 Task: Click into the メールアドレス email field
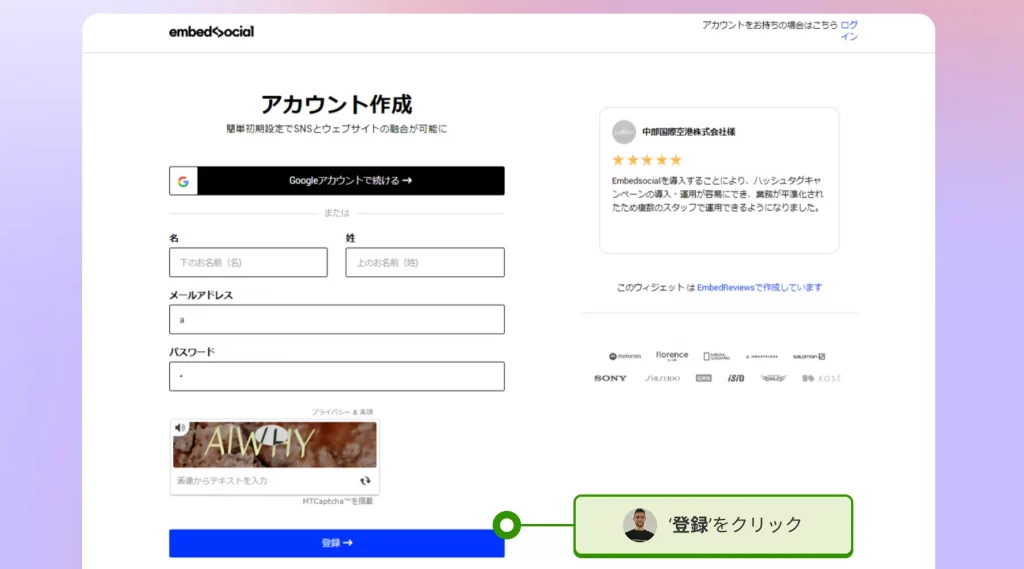pos(337,319)
